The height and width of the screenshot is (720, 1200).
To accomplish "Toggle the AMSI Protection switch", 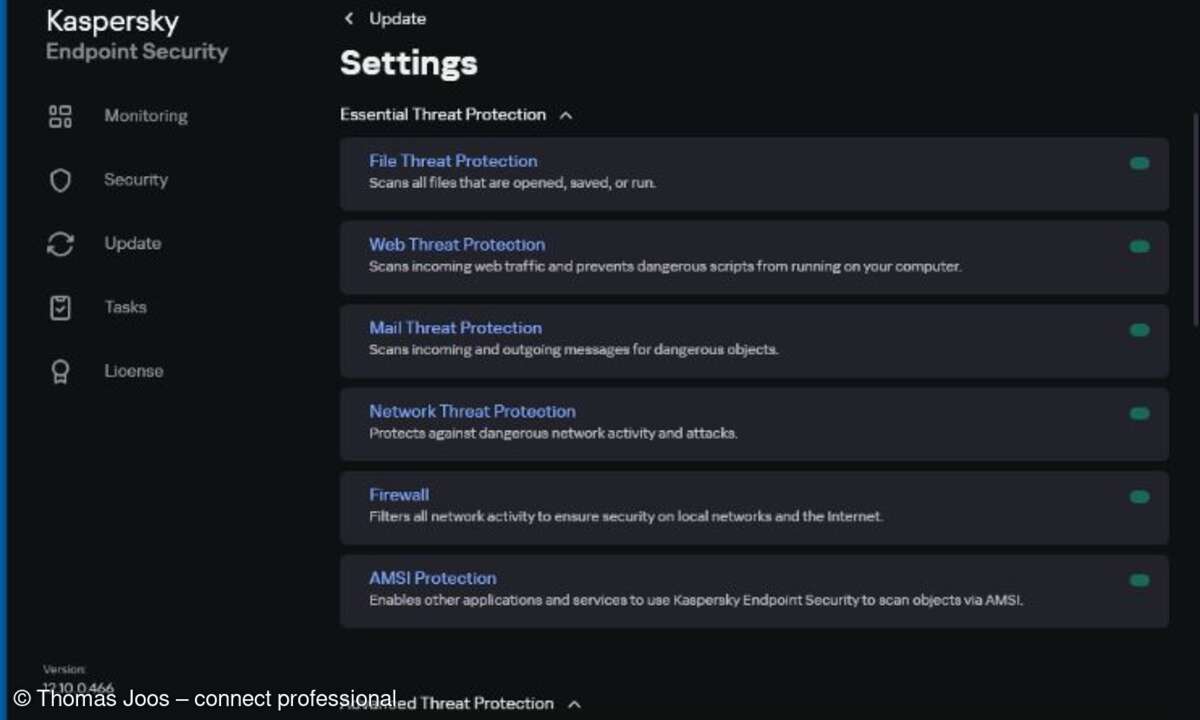I will (x=1139, y=580).
